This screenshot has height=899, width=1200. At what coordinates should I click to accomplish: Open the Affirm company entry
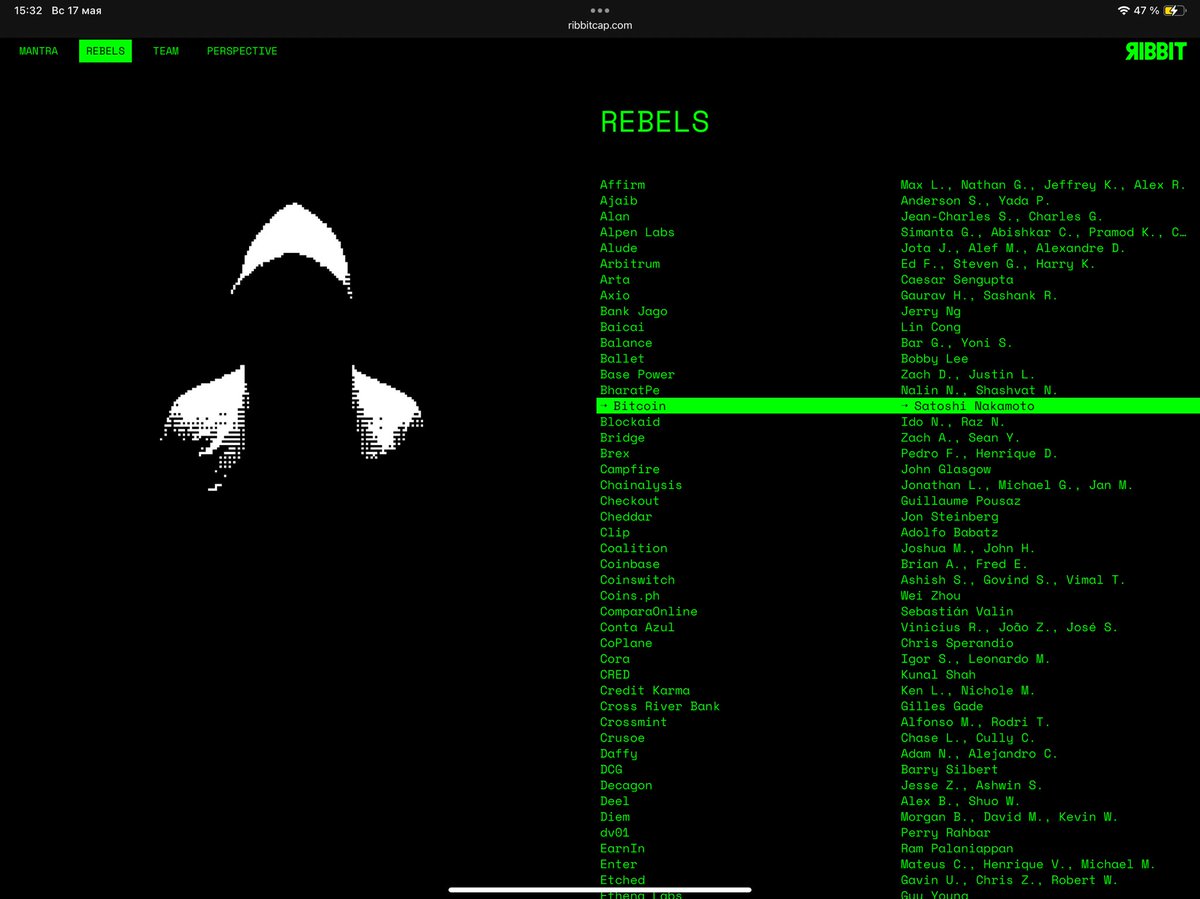coord(622,185)
